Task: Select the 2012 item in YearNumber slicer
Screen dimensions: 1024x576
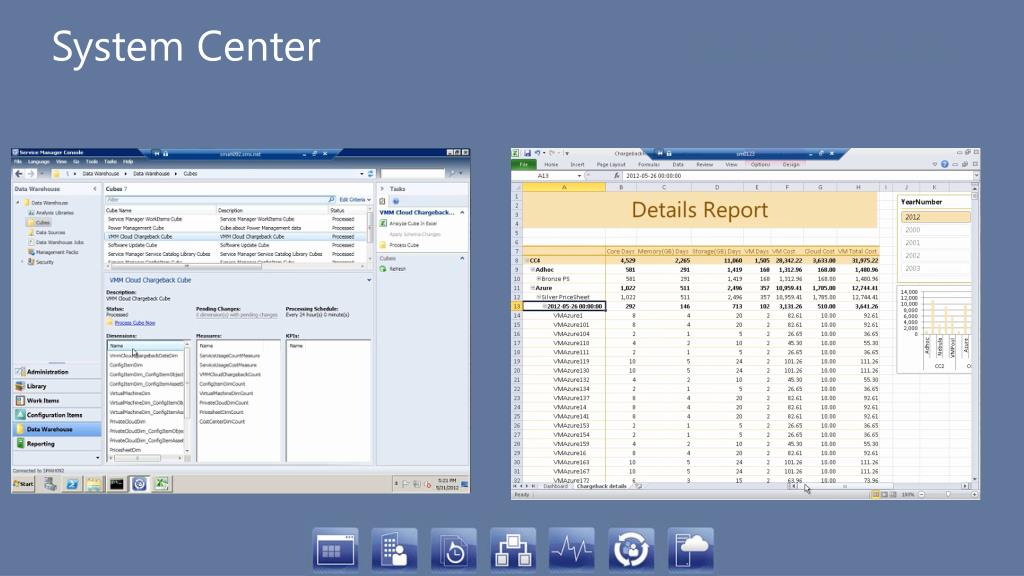Action: pos(935,217)
